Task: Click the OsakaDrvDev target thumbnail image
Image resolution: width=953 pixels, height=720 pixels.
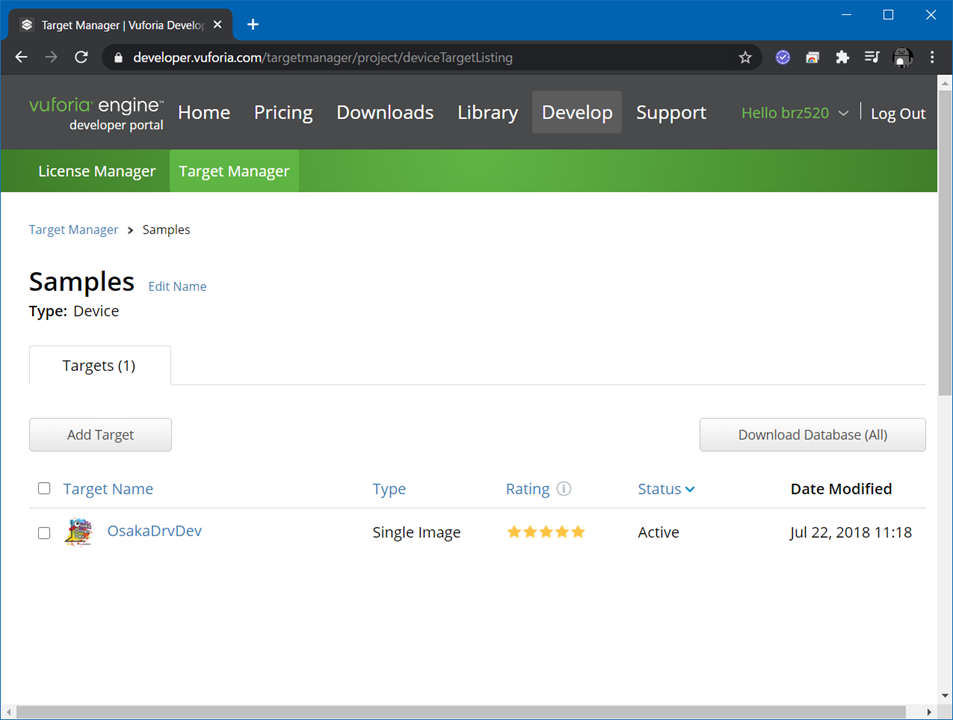Action: point(79,532)
